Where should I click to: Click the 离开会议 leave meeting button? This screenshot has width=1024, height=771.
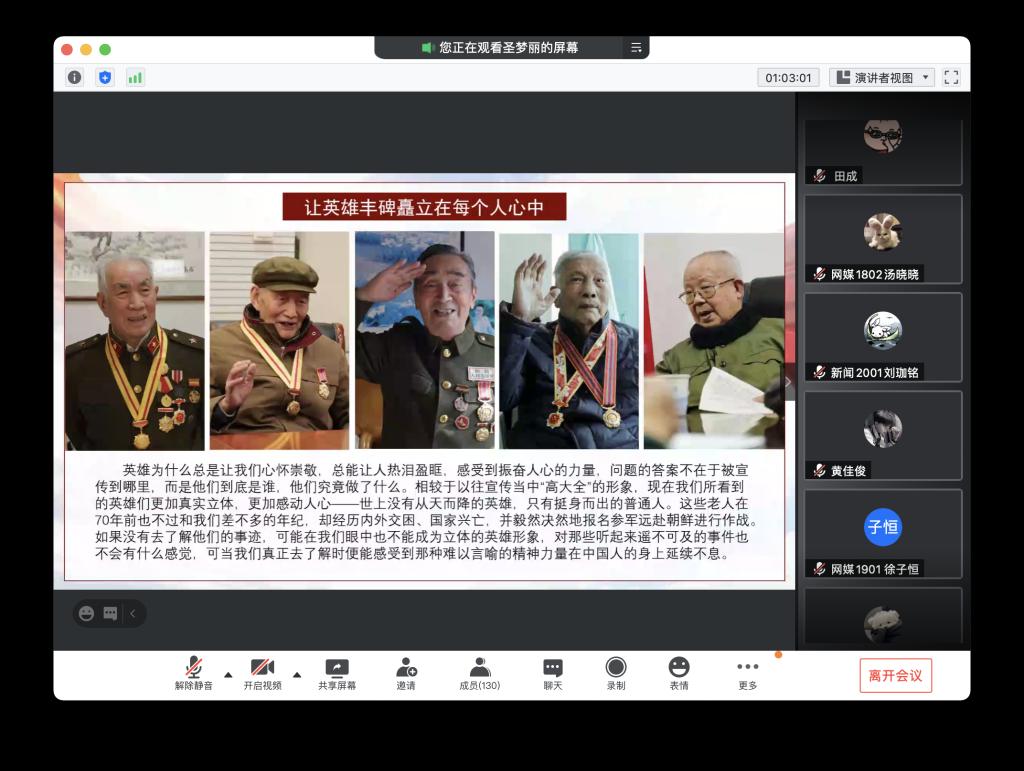tap(895, 675)
